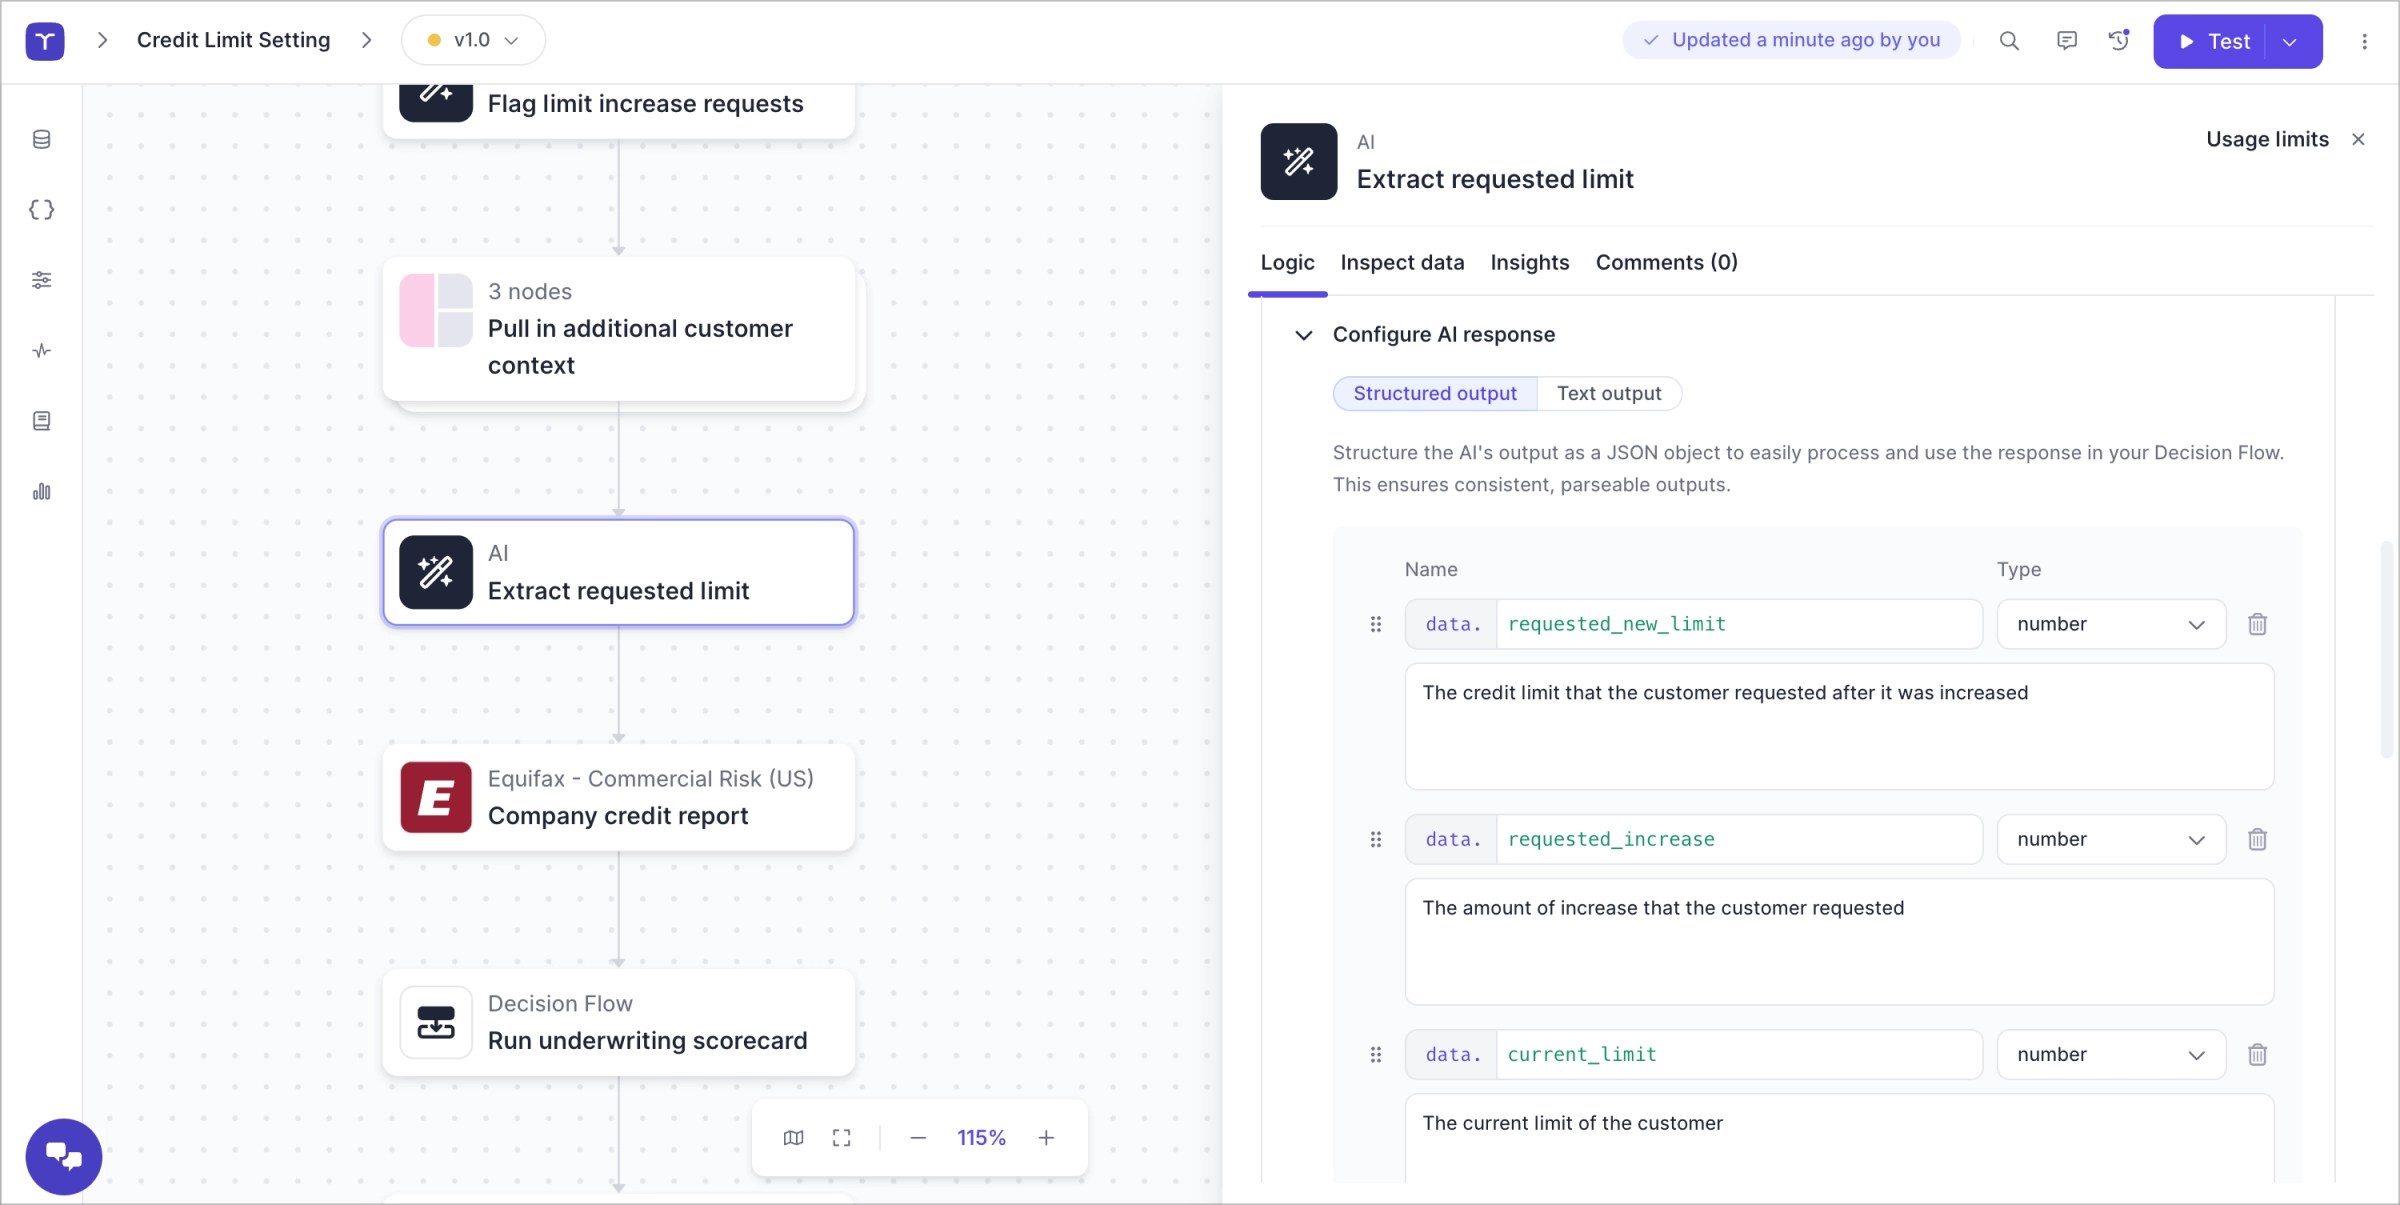2400x1205 pixels.
Task: Collapse the Configure AI response section
Action: pyautogui.click(x=1304, y=335)
